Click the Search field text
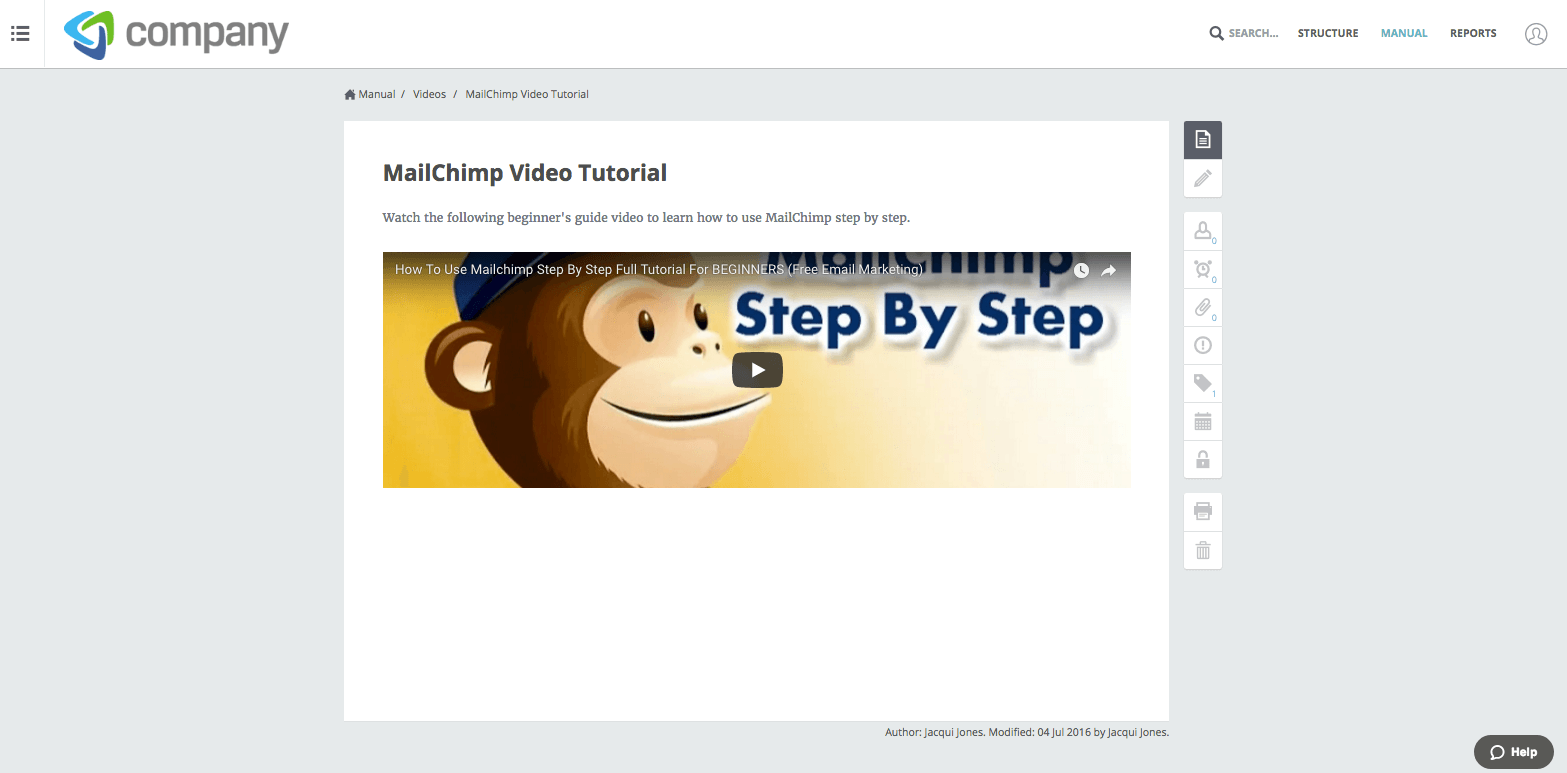This screenshot has height=773, width=1567. (x=1253, y=33)
